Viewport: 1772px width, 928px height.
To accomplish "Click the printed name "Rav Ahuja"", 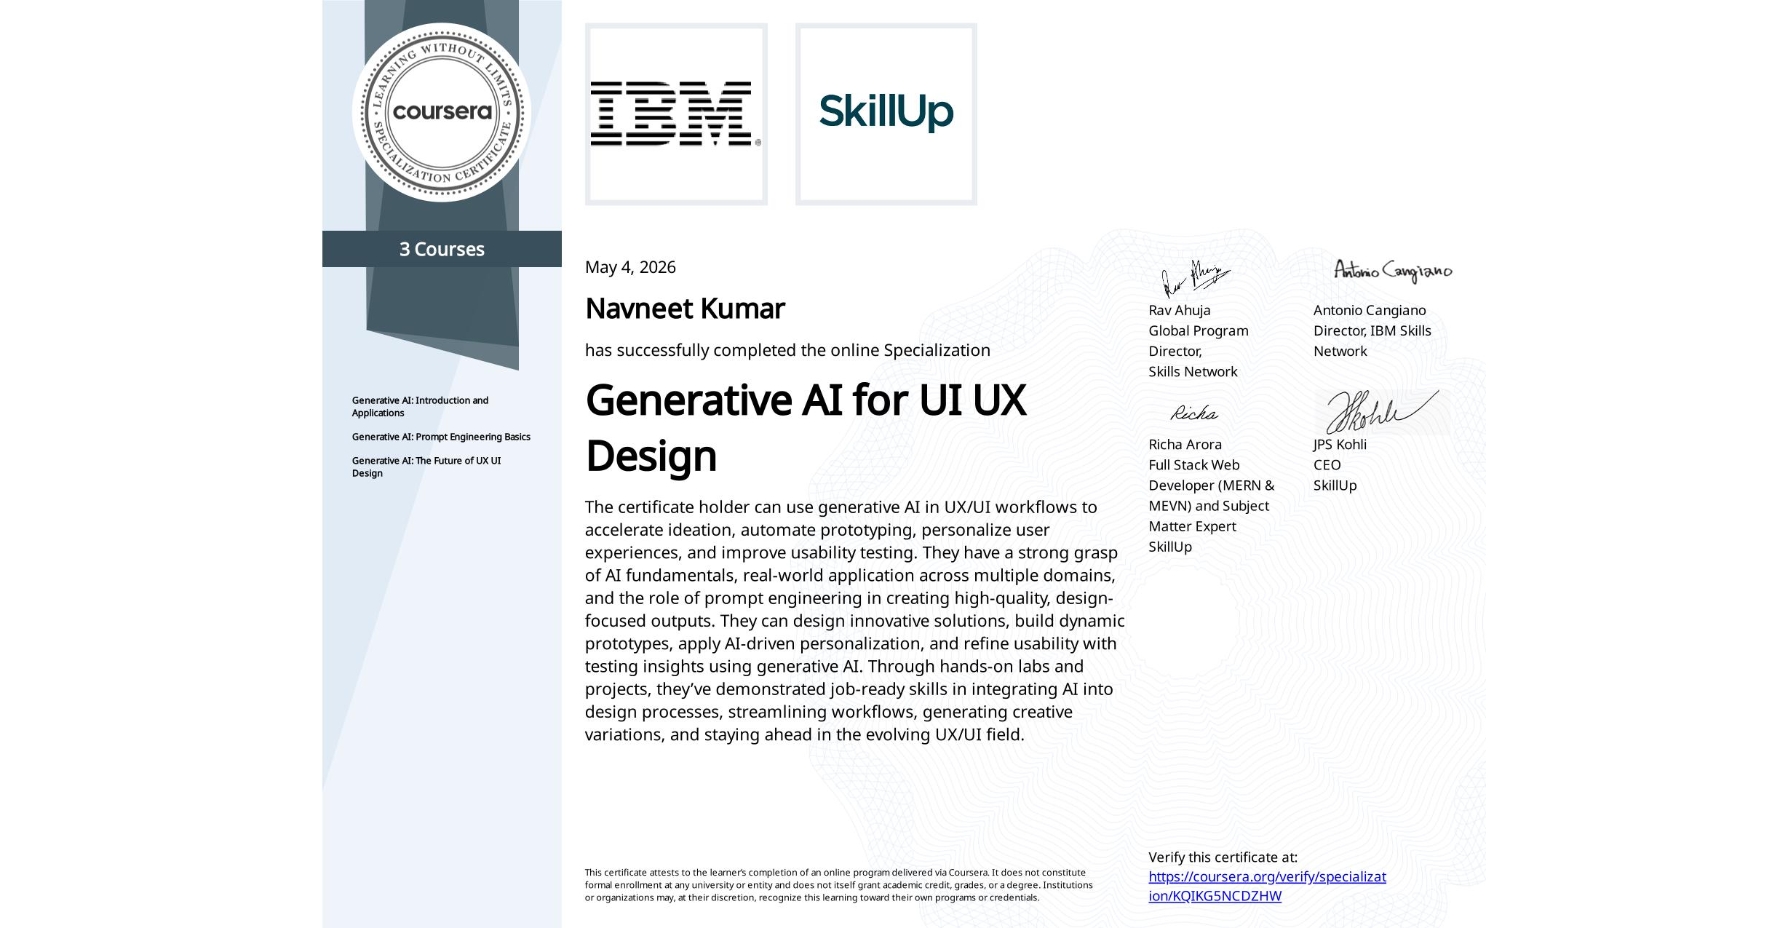I will (1179, 310).
